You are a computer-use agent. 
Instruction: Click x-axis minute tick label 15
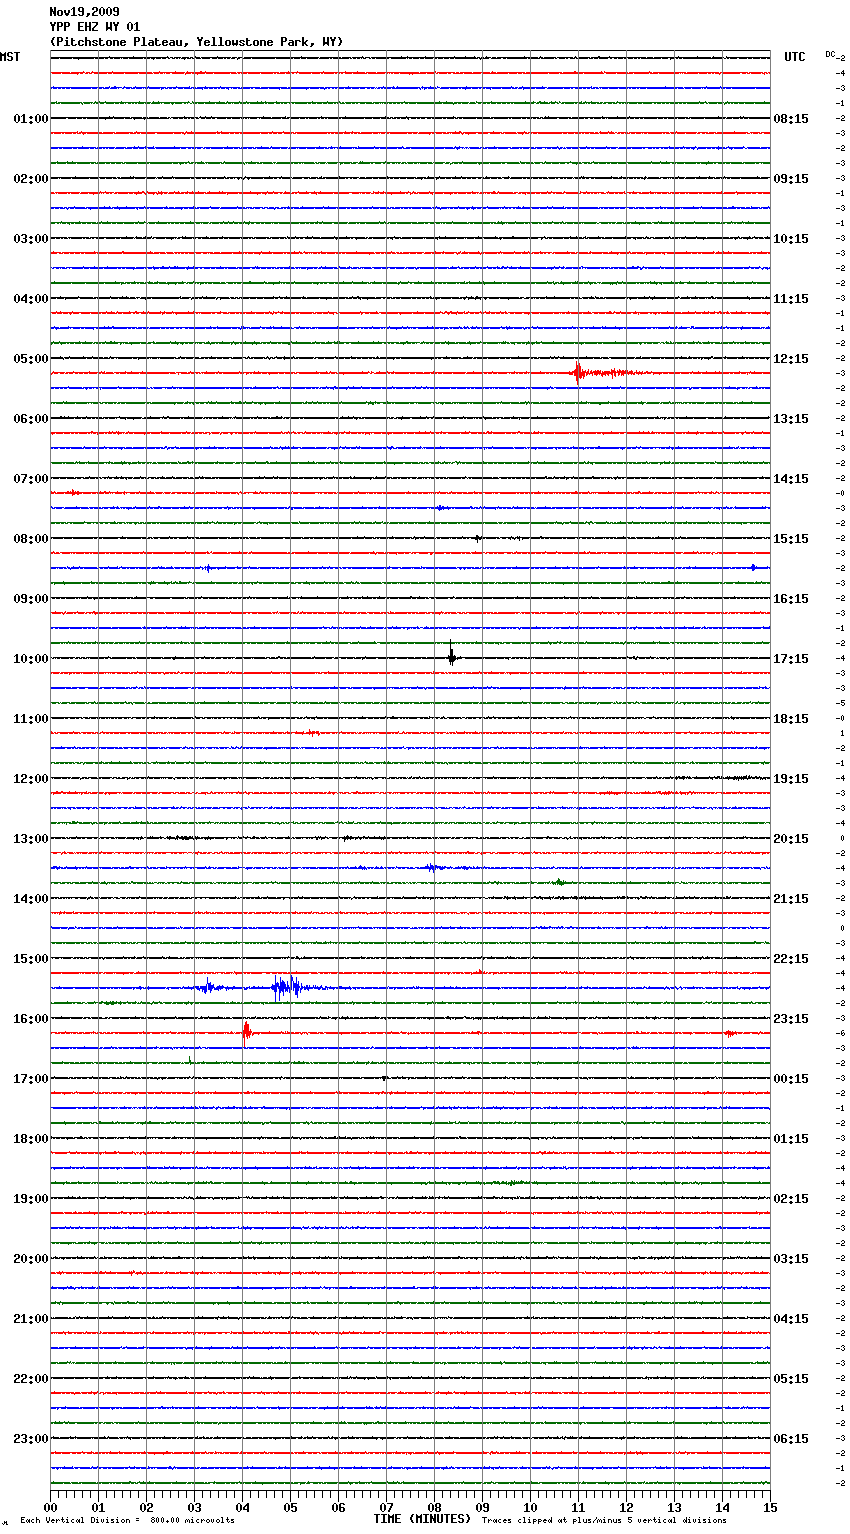click(770, 1507)
